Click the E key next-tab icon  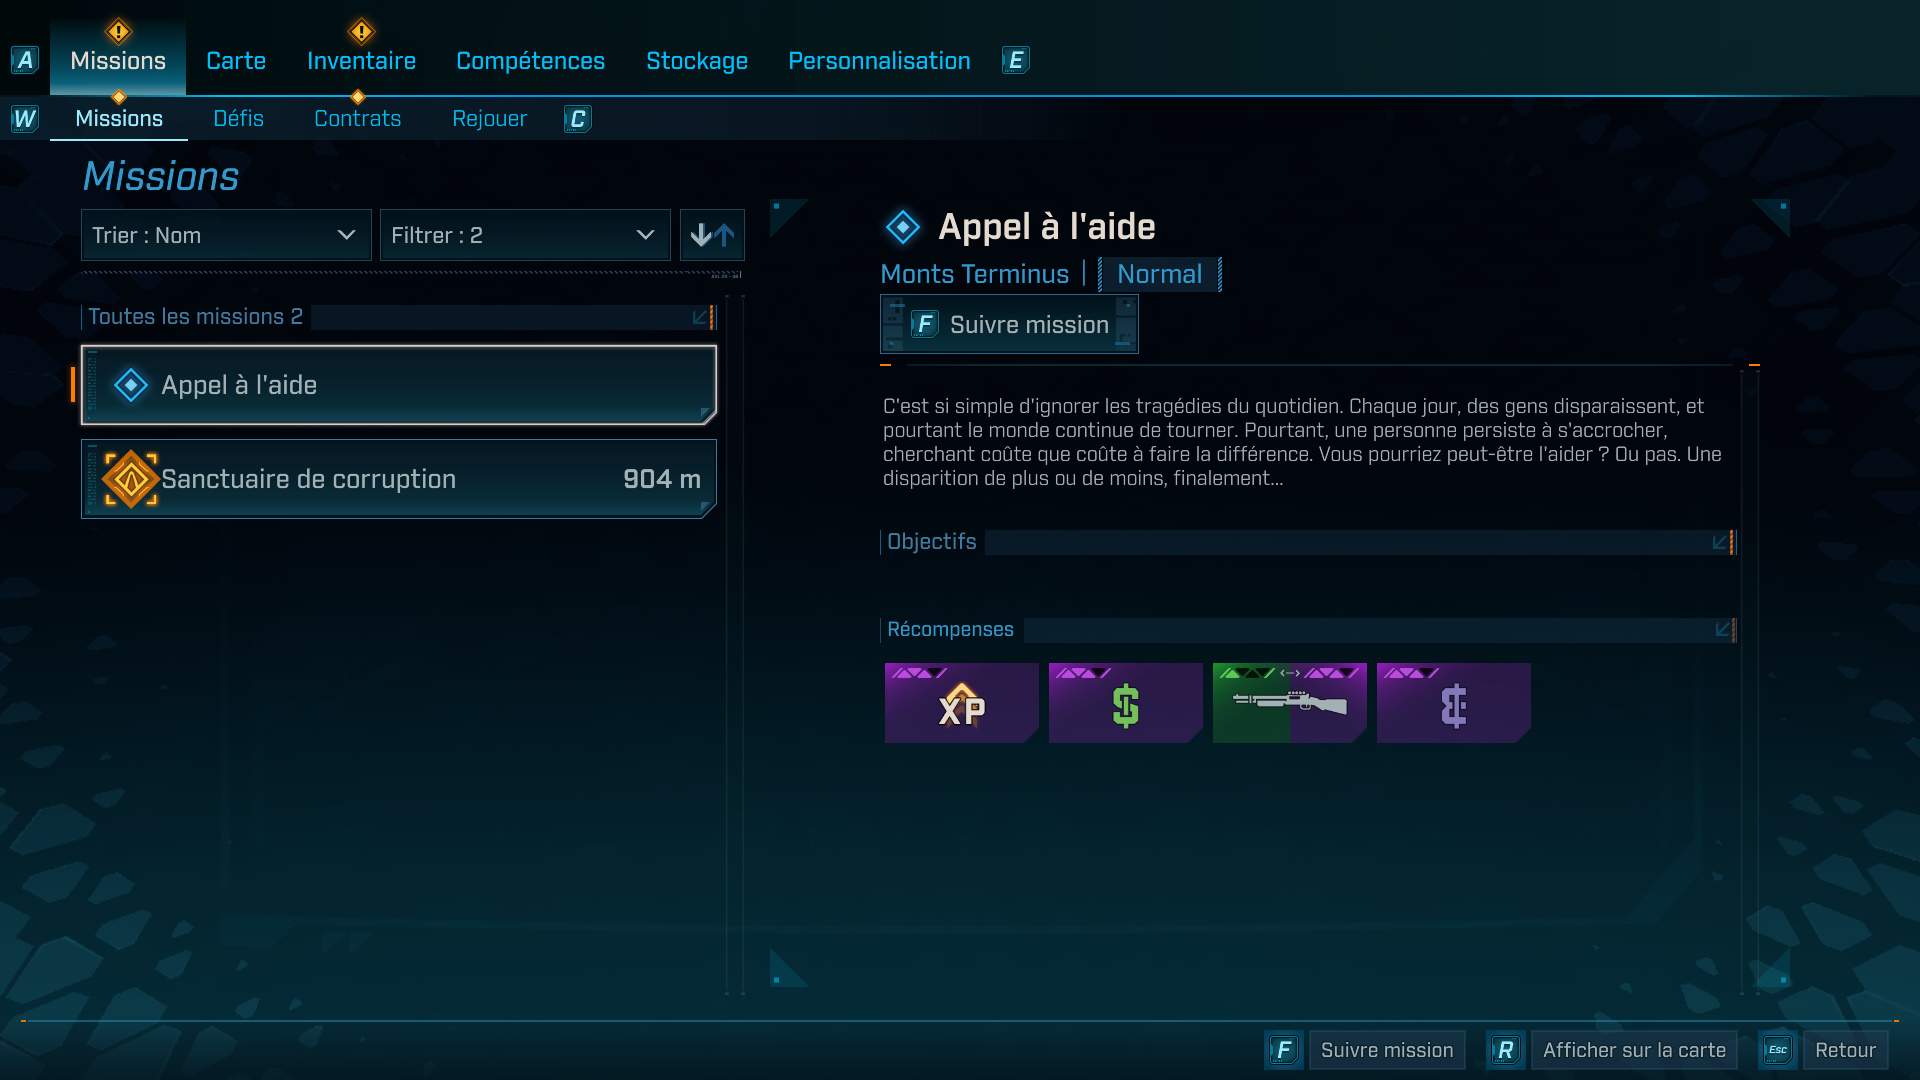click(1015, 60)
